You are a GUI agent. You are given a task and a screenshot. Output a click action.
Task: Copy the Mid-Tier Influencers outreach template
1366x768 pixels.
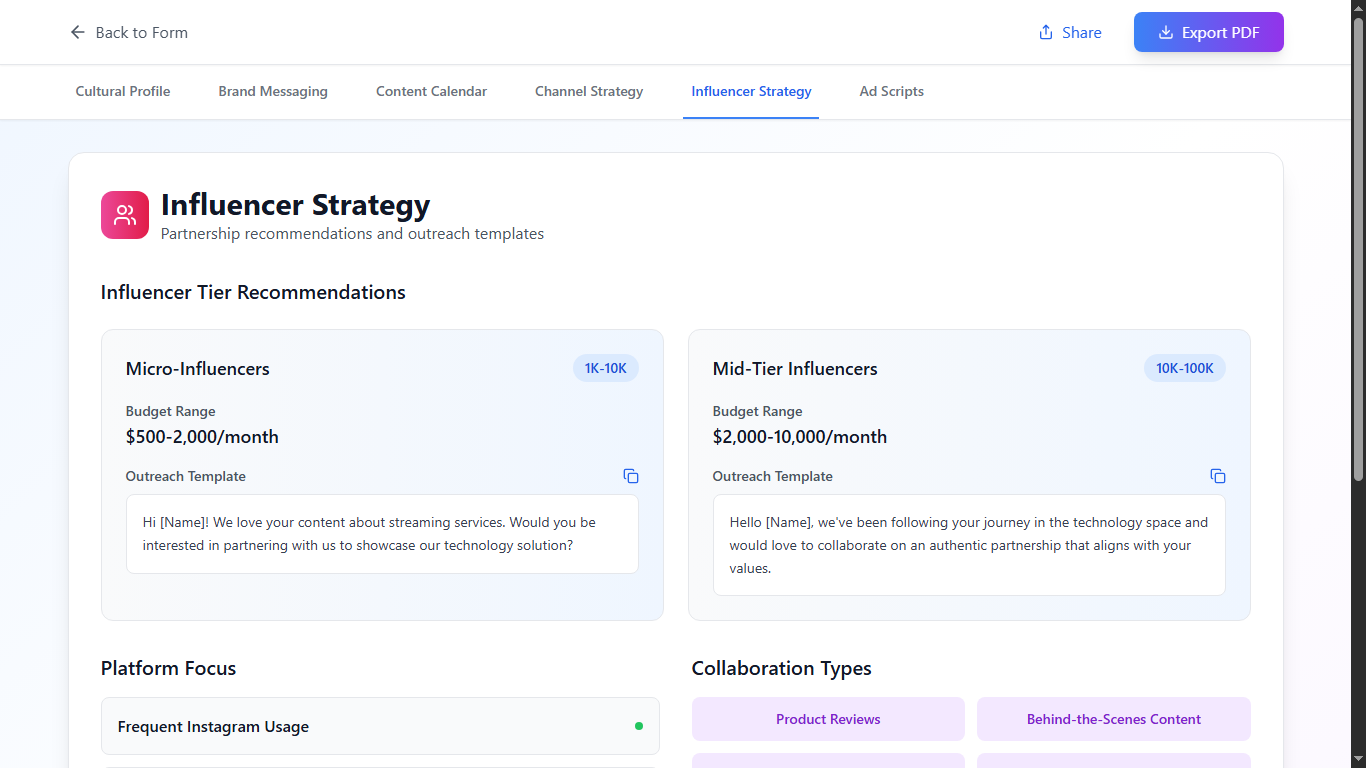pyautogui.click(x=1218, y=476)
